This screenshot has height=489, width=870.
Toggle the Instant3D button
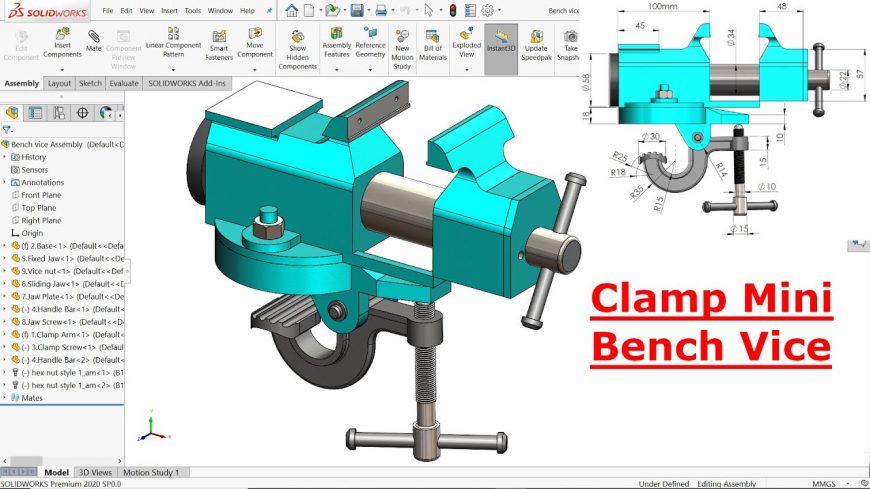pyautogui.click(x=501, y=42)
